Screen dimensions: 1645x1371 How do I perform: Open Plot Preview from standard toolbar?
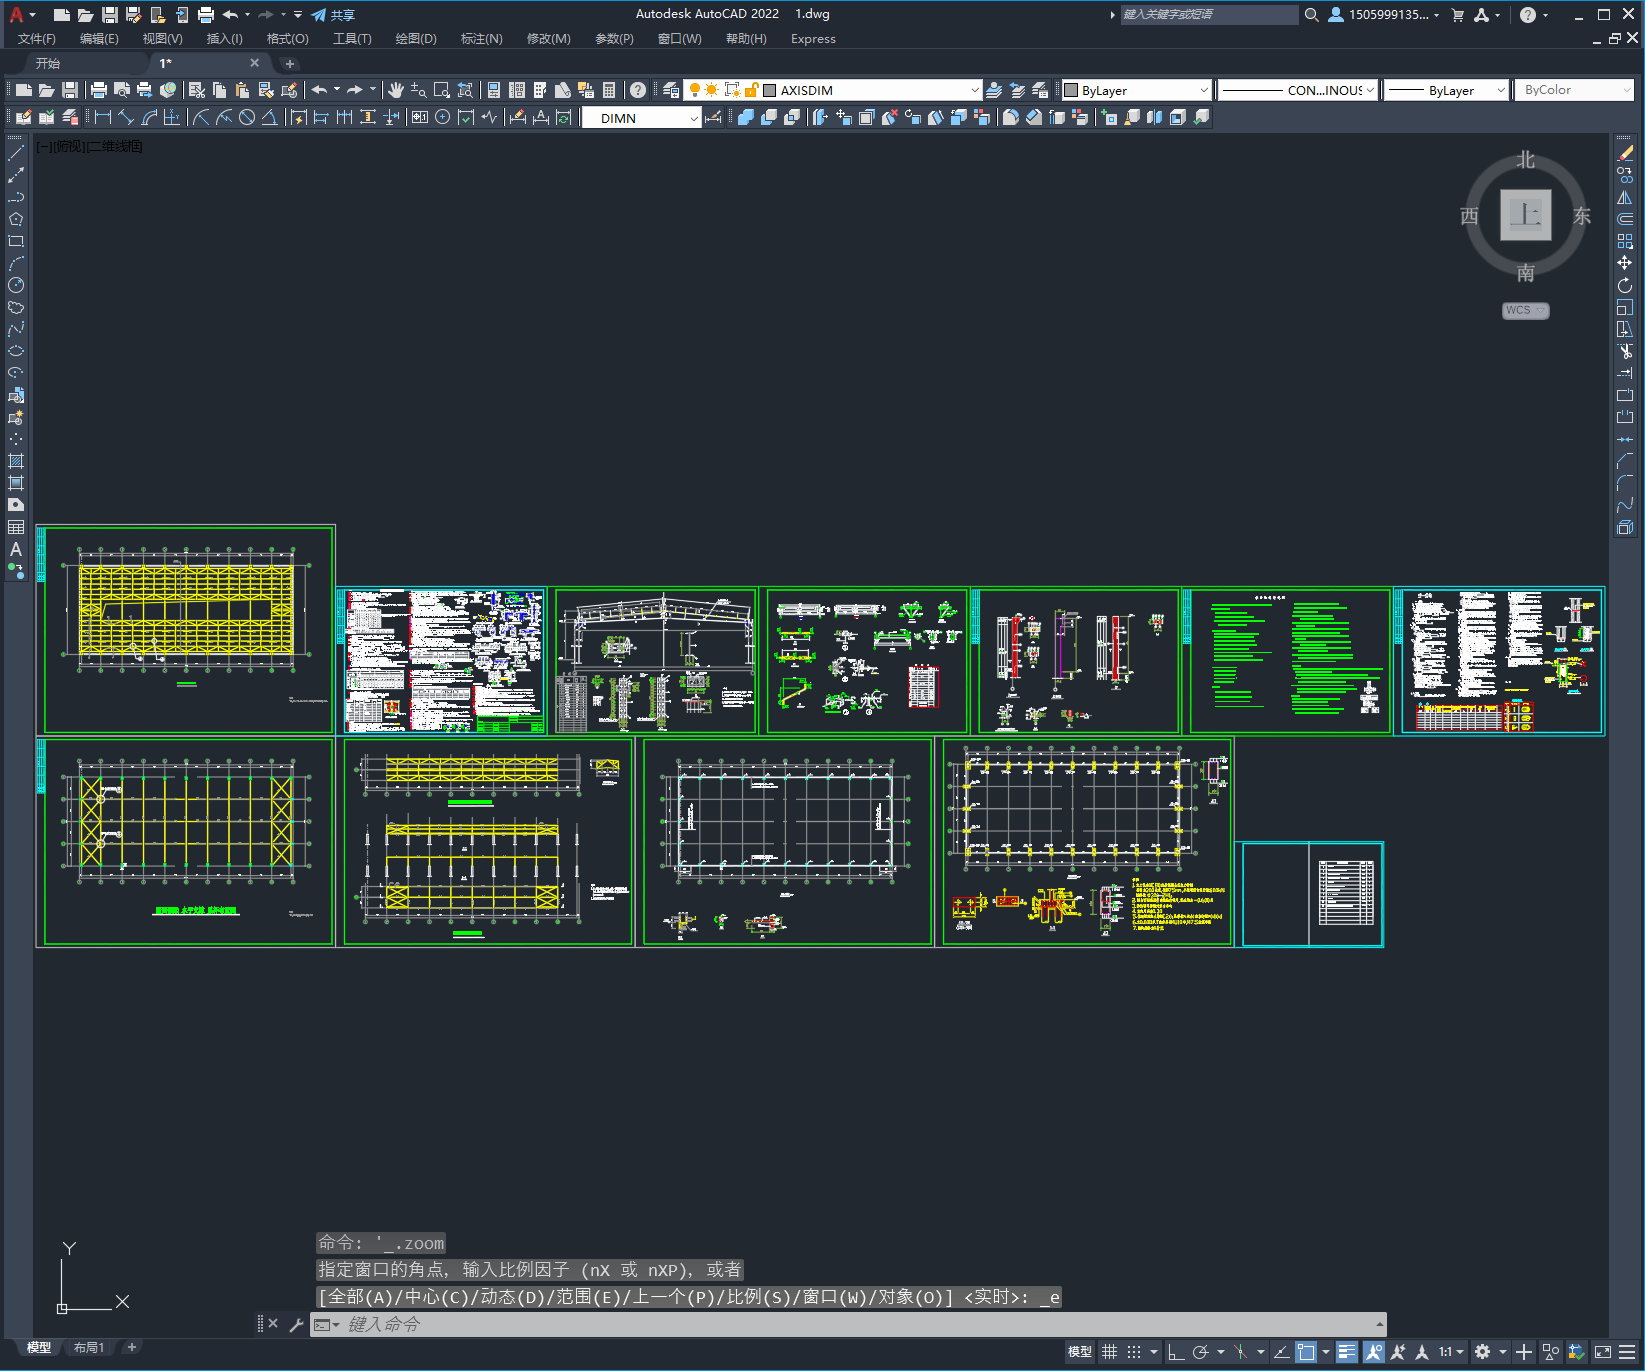click(122, 90)
